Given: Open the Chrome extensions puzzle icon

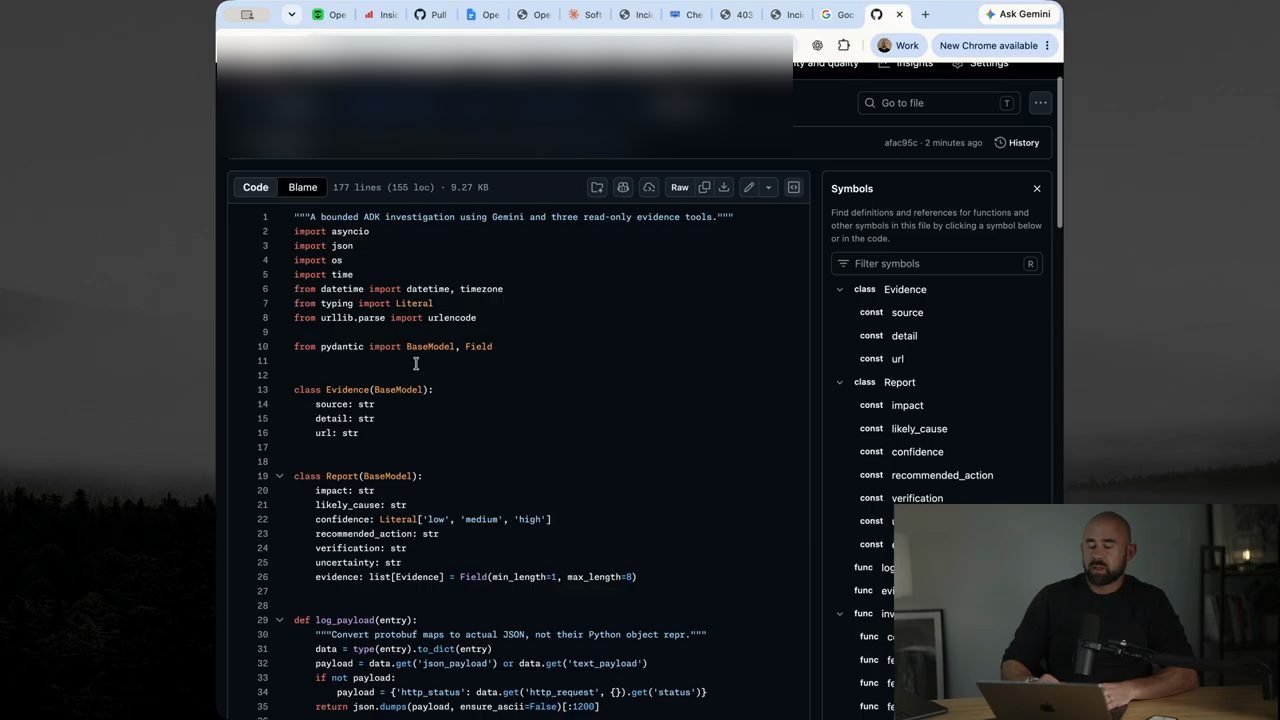Looking at the screenshot, I should (x=844, y=45).
